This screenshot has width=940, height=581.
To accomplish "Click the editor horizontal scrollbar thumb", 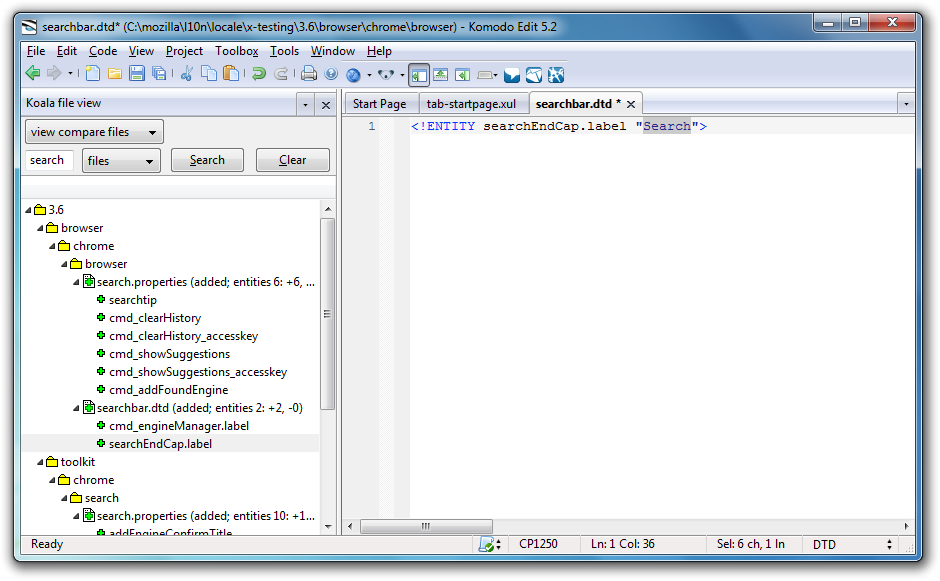I will 426,526.
